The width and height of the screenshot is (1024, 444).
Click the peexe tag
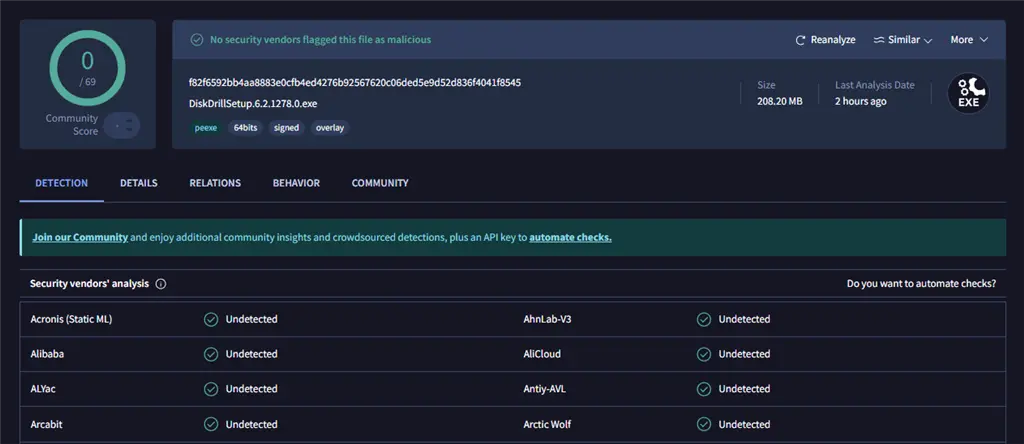(x=206, y=128)
